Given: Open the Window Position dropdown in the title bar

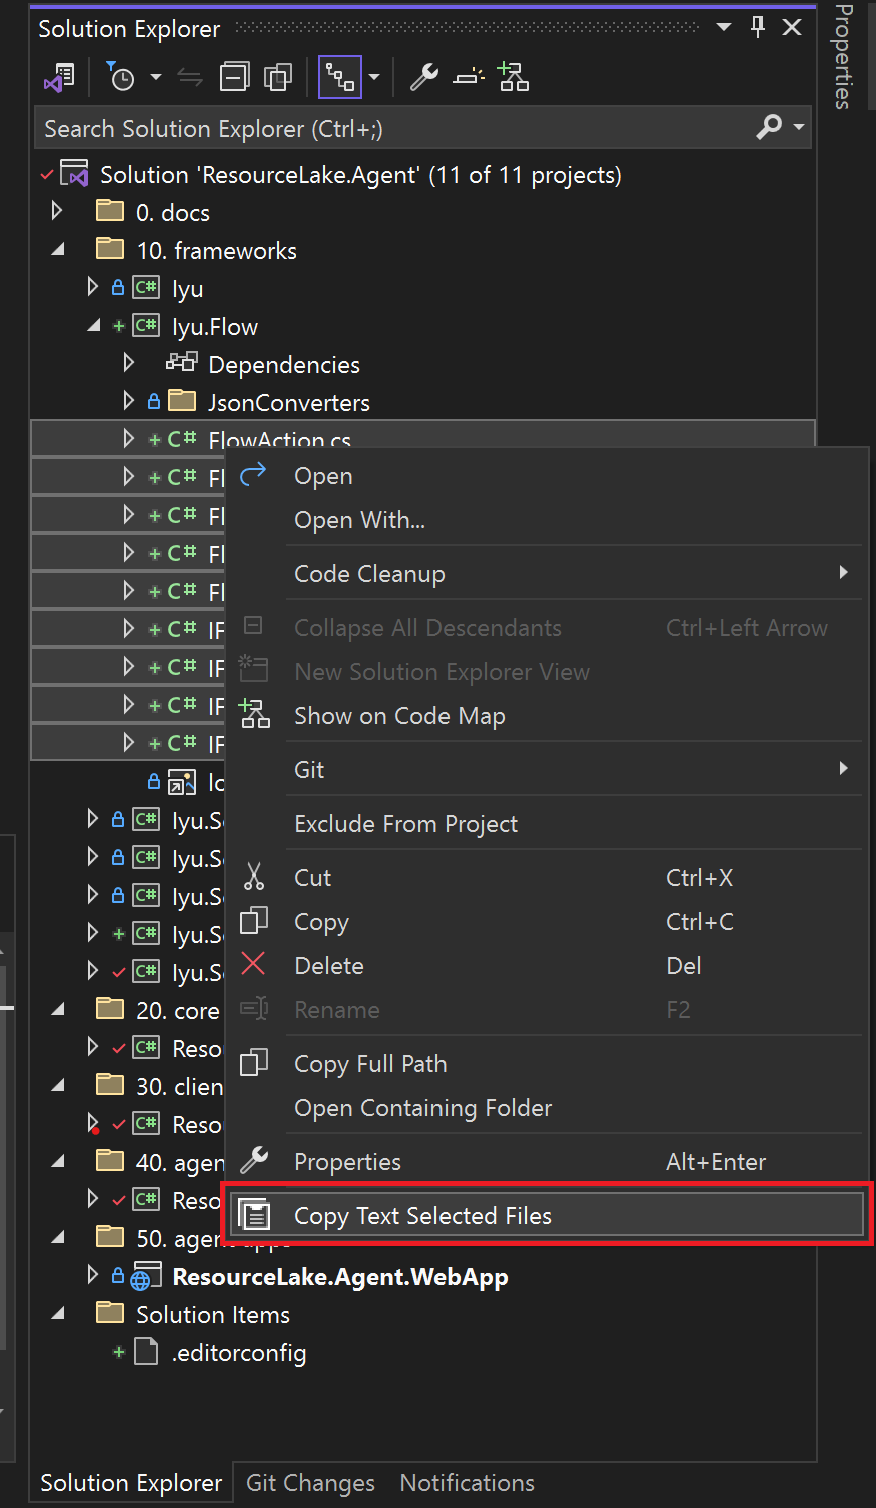Looking at the screenshot, I should (724, 28).
